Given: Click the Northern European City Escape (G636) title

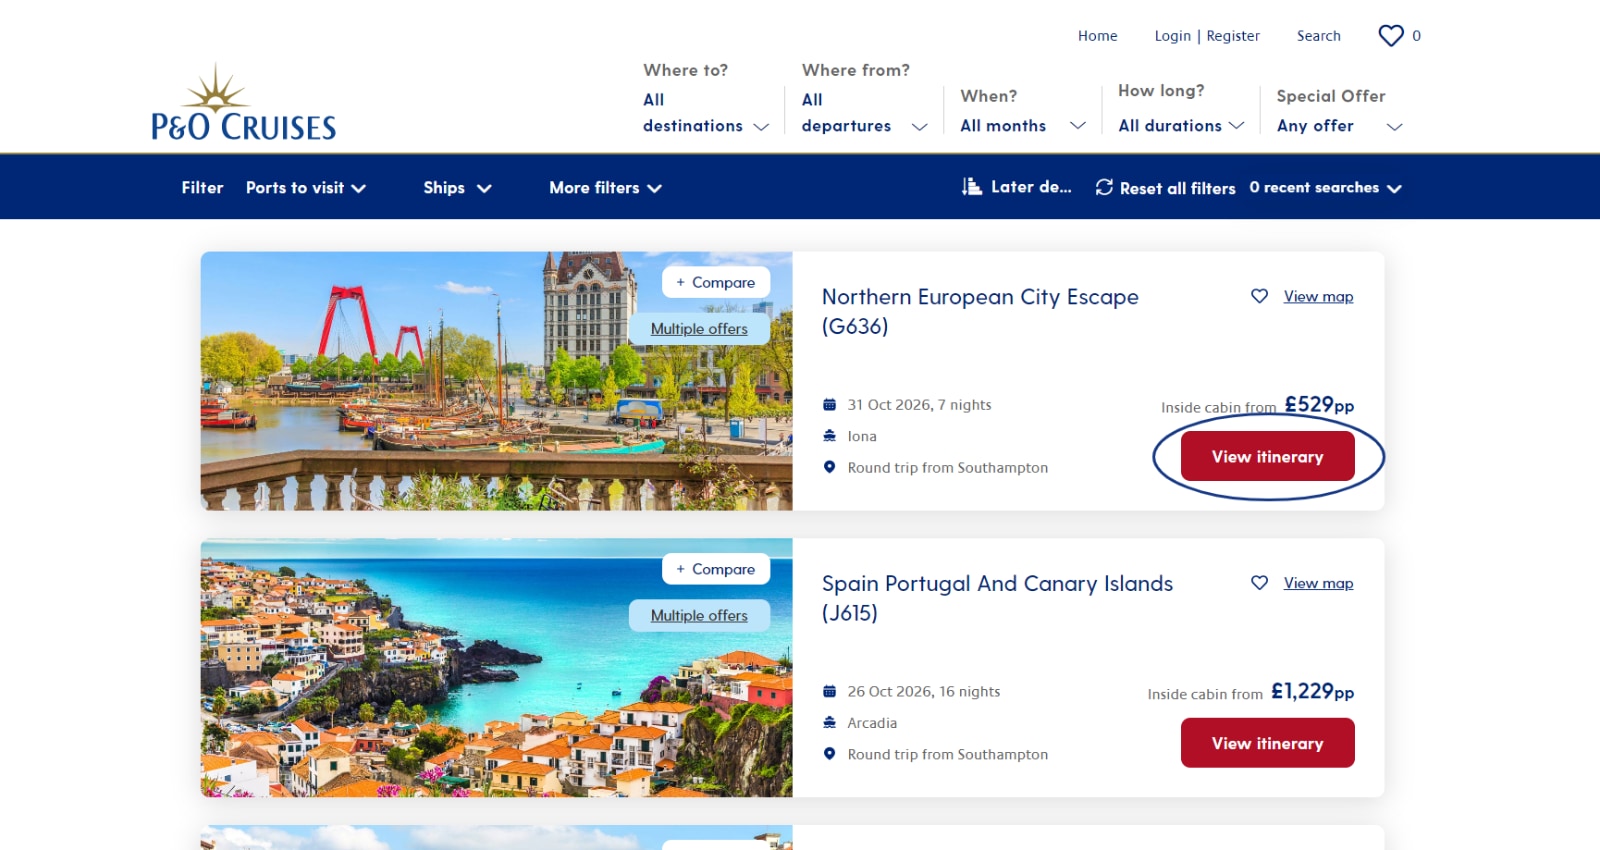Looking at the screenshot, I should click(980, 311).
